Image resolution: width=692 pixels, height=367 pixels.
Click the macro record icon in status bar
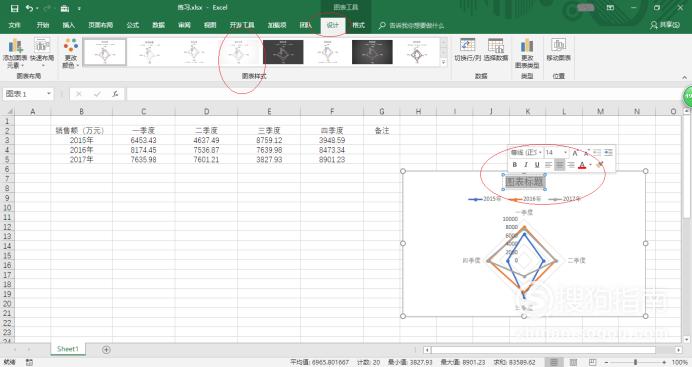(29, 362)
